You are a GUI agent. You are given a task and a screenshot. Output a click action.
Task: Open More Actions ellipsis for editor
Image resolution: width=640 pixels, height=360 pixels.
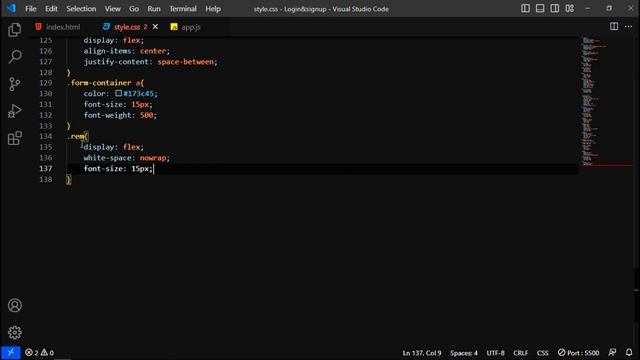tap(629, 27)
